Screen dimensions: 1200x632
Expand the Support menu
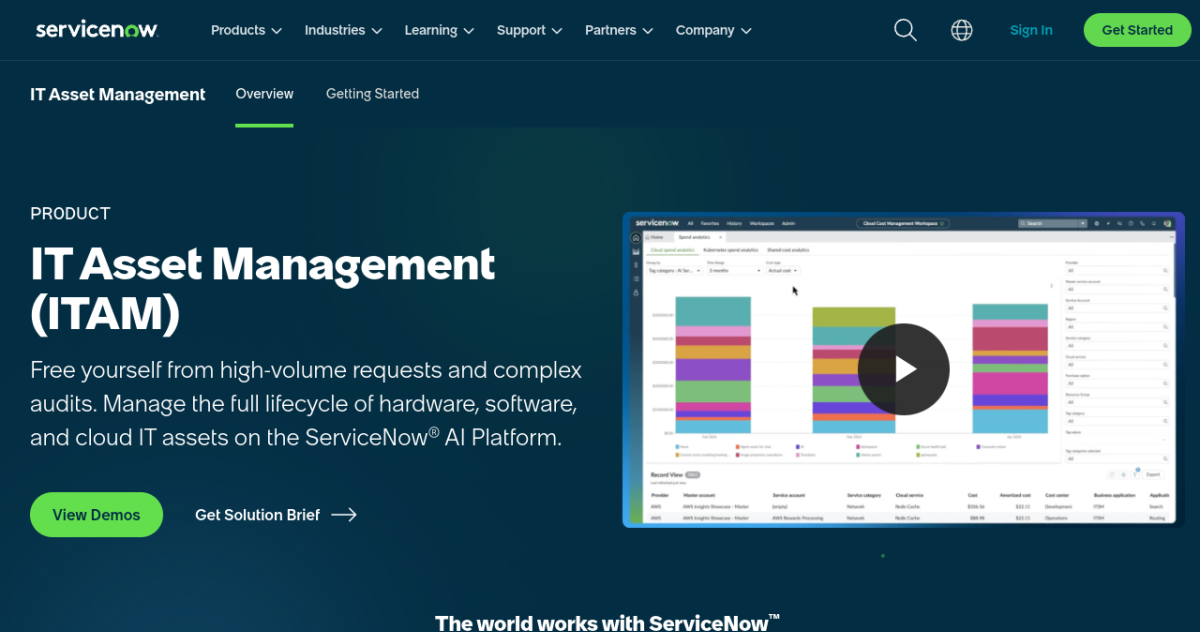529,30
